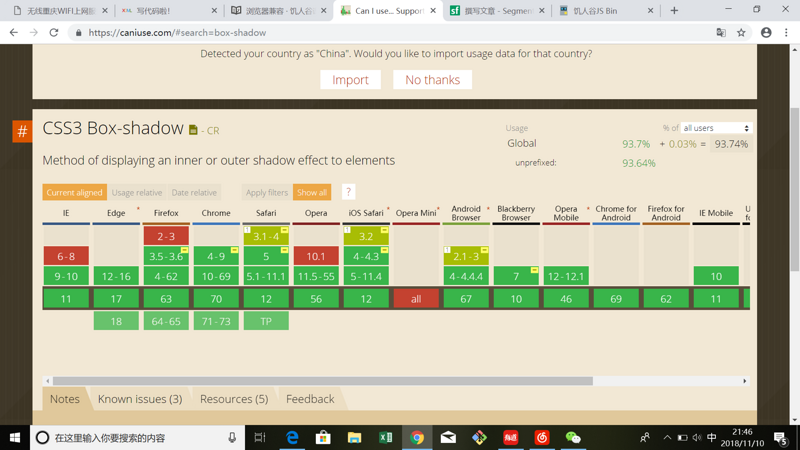Click the horizontal scrollbar under the table
The height and width of the screenshot is (450, 800).
tap(322, 381)
